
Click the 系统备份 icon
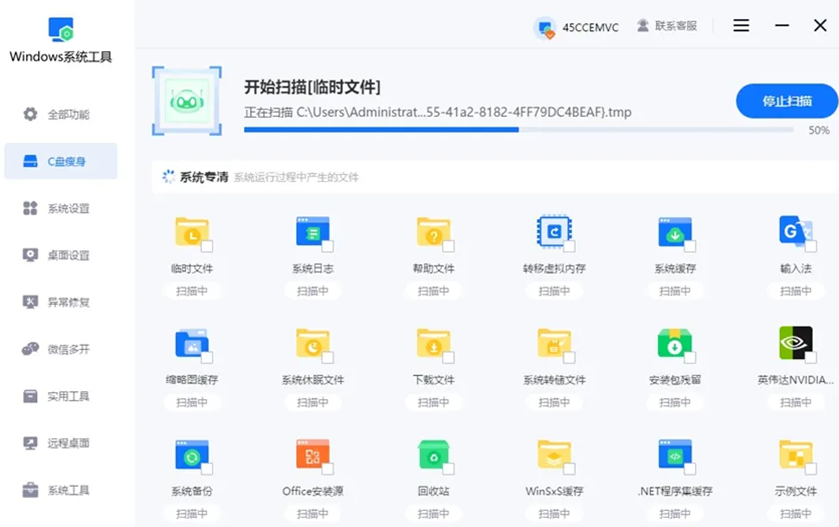click(x=192, y=455)
